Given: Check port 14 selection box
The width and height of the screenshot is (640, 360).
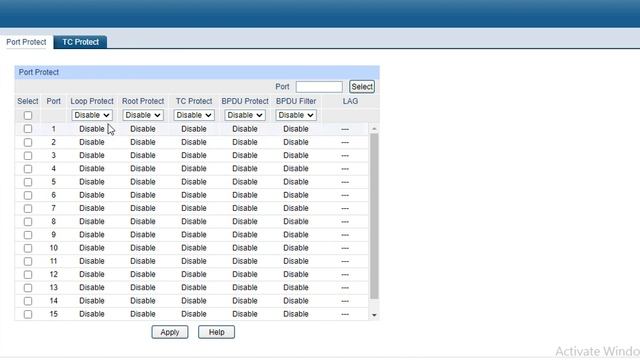Looking at the screenshot, I should click(28, 301).
